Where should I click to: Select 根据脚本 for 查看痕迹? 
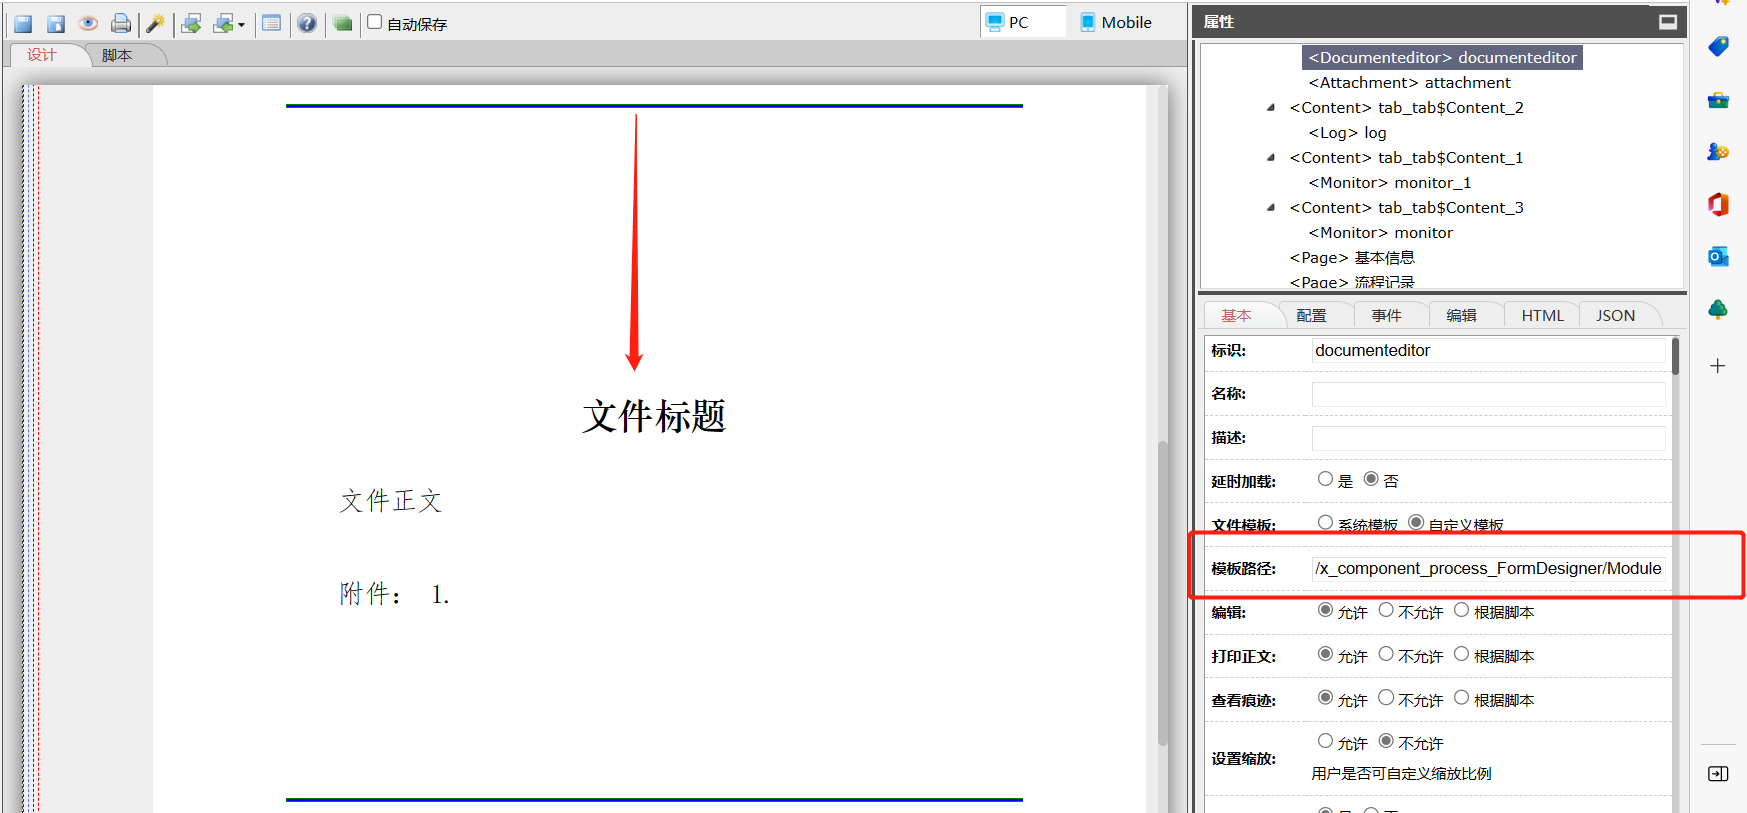point(1461,697)
